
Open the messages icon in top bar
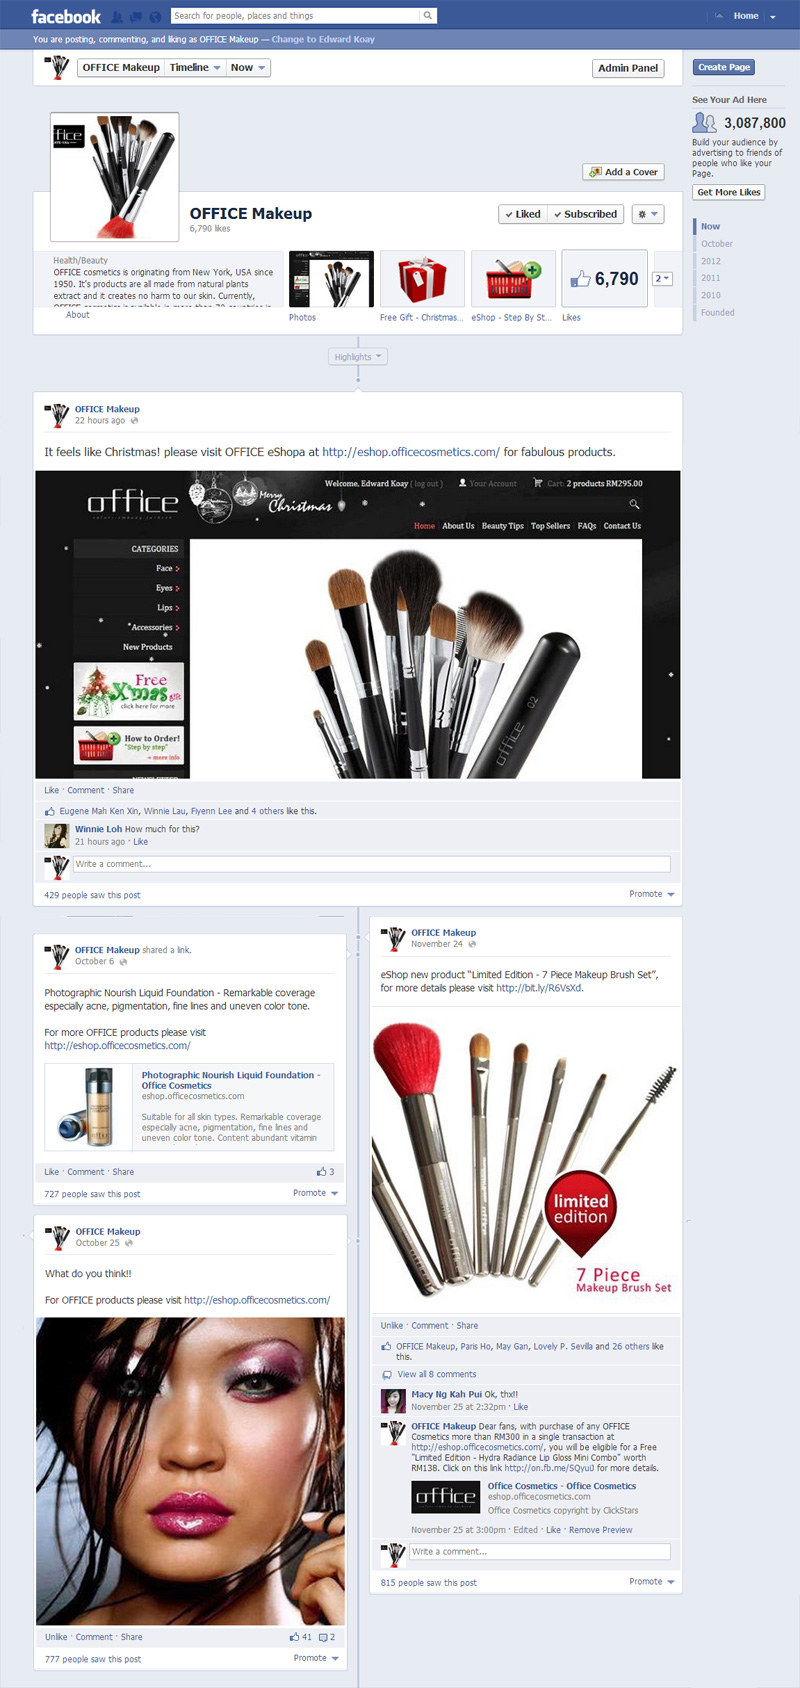pyautogui.click(x=137, y=17)
